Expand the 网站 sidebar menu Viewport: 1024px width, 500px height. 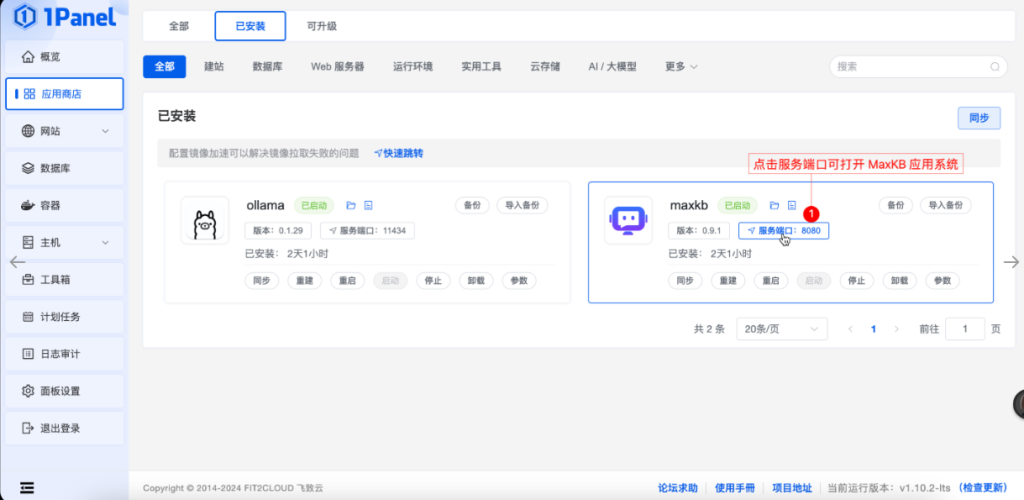coord(64,131)
